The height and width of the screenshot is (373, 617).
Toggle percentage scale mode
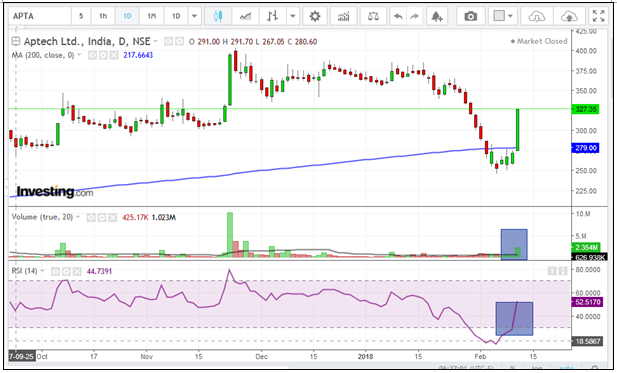click(x=513, y=367)
